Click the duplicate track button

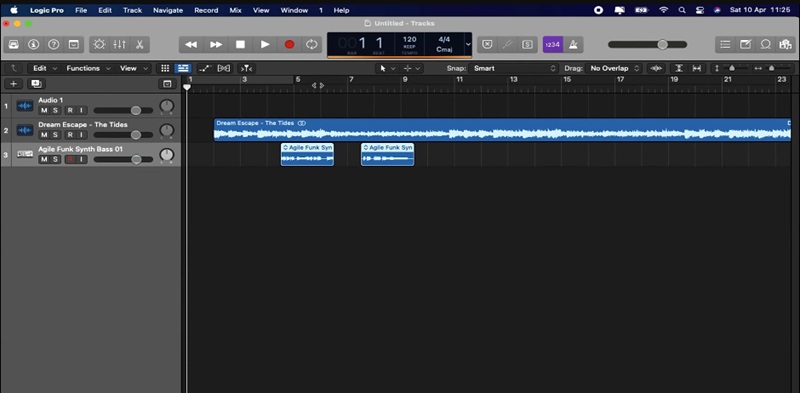coord(36,84)
